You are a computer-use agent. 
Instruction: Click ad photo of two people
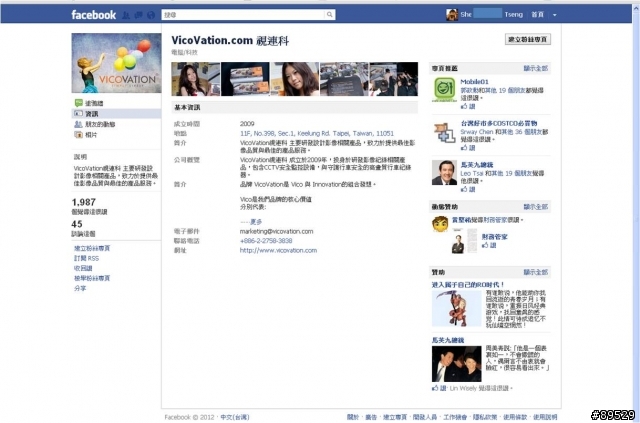457,364
